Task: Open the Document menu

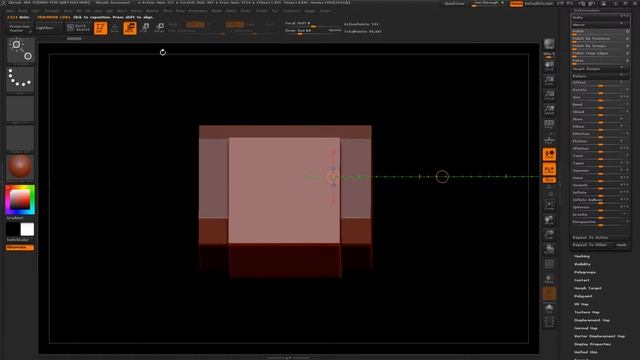Action: click(52, 11)
